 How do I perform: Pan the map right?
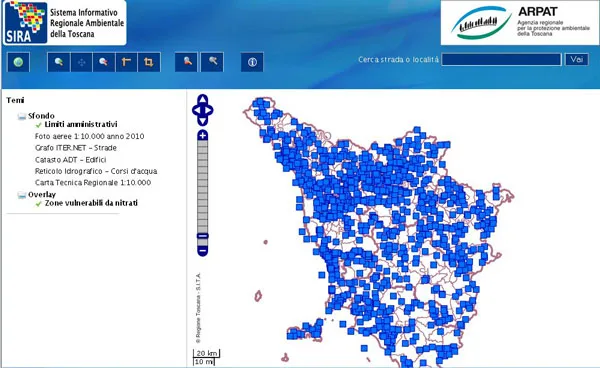tap(209, 111)
